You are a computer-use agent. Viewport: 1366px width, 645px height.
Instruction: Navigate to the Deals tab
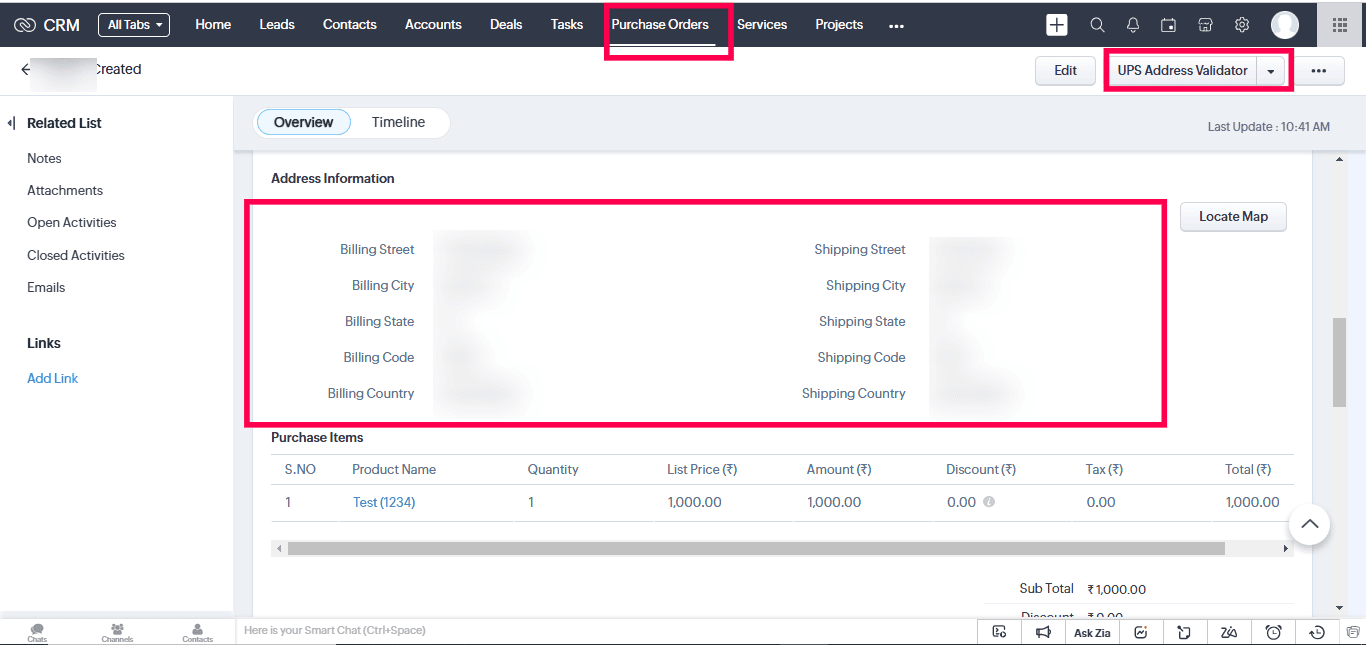coord(506,25)
